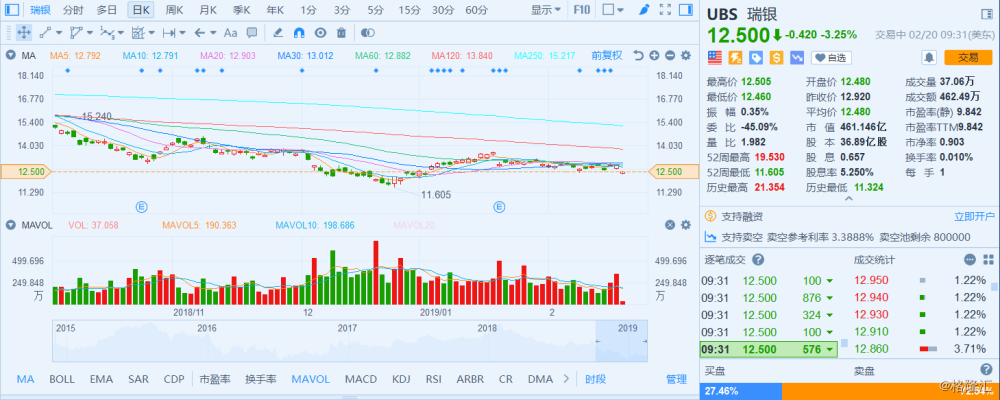
Task: Expand polyline shape tool dropdown arrow
Action: click(x=90, y=33)
